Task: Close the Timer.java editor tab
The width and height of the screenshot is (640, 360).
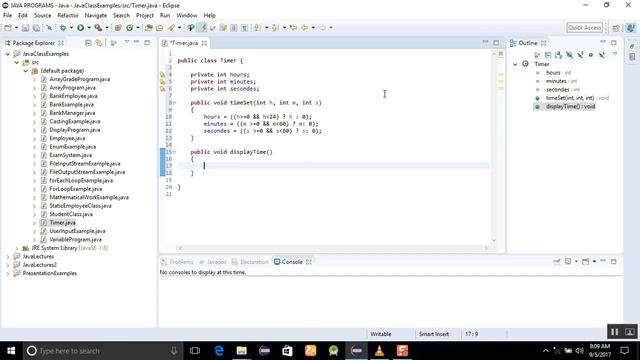Action: pyautogui.click(x=204, y=43)
